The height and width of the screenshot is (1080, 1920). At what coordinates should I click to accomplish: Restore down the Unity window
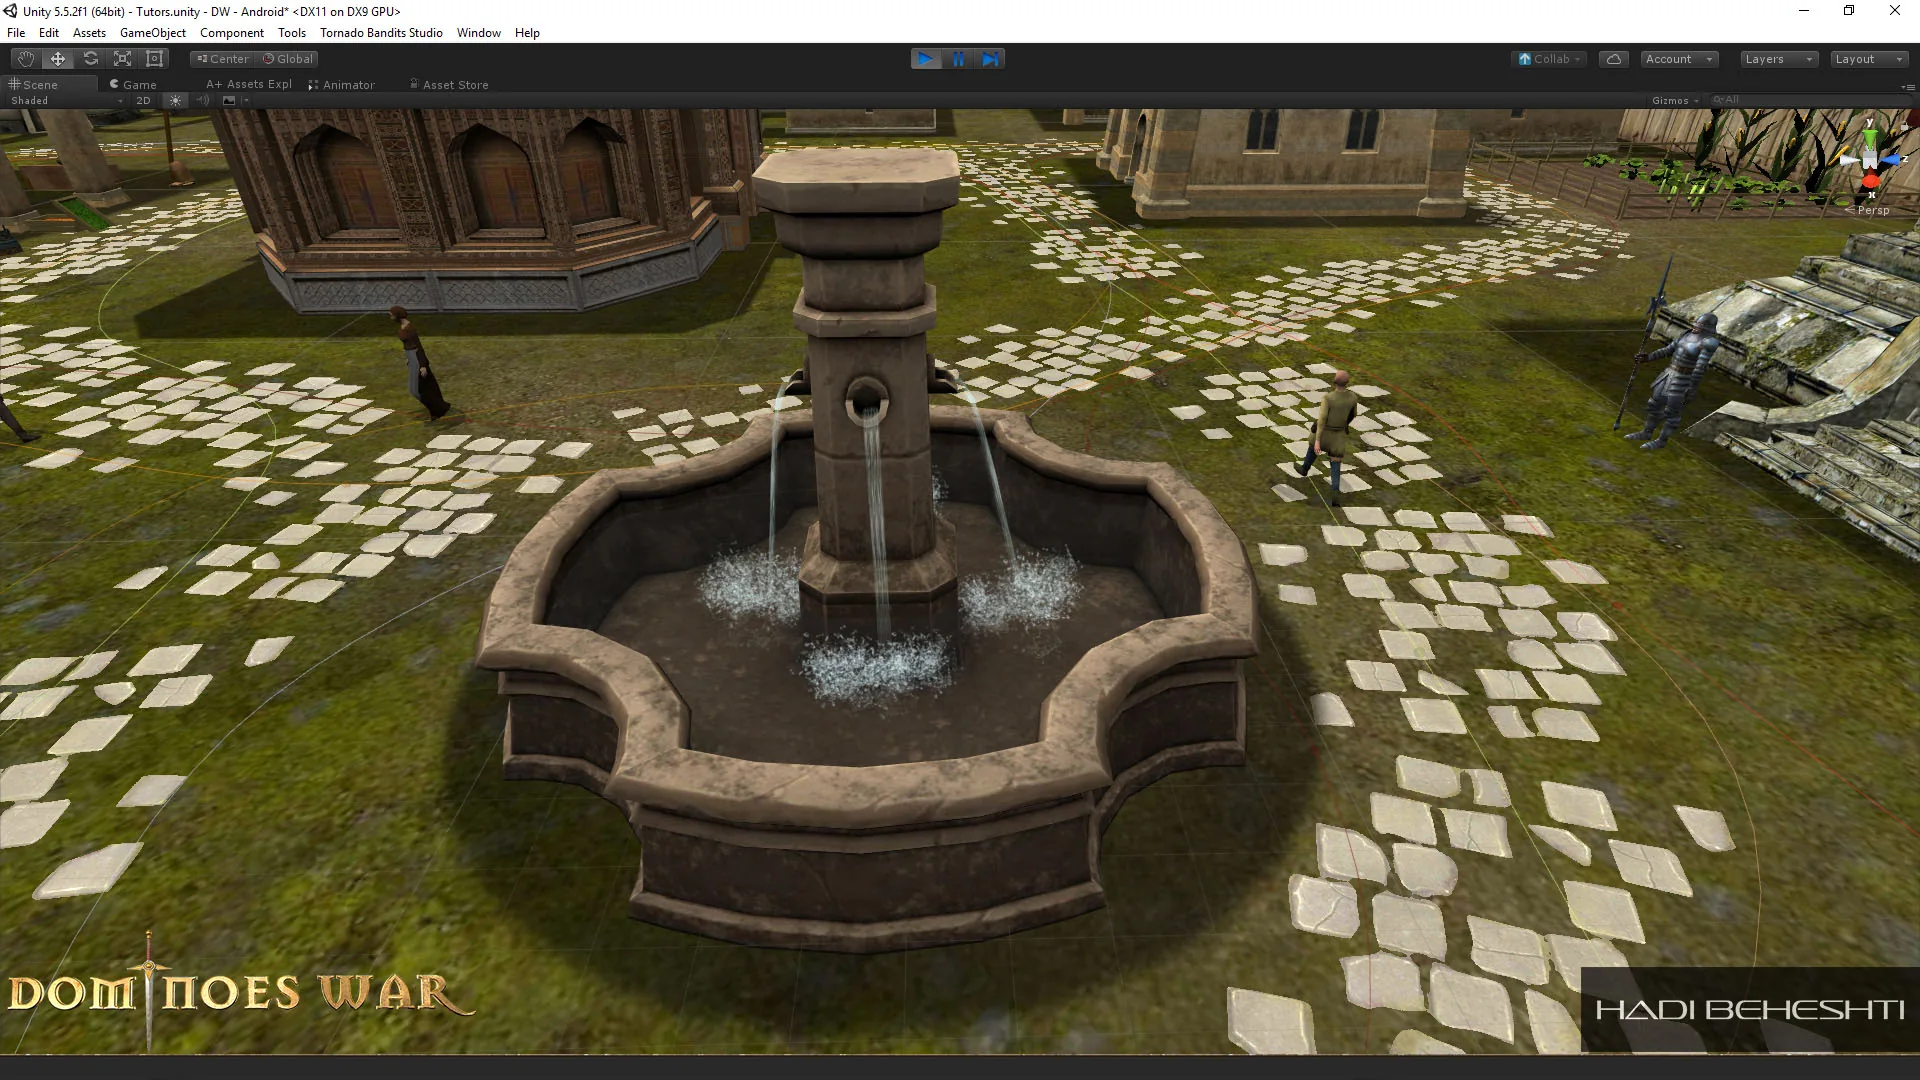point(1849,11)
